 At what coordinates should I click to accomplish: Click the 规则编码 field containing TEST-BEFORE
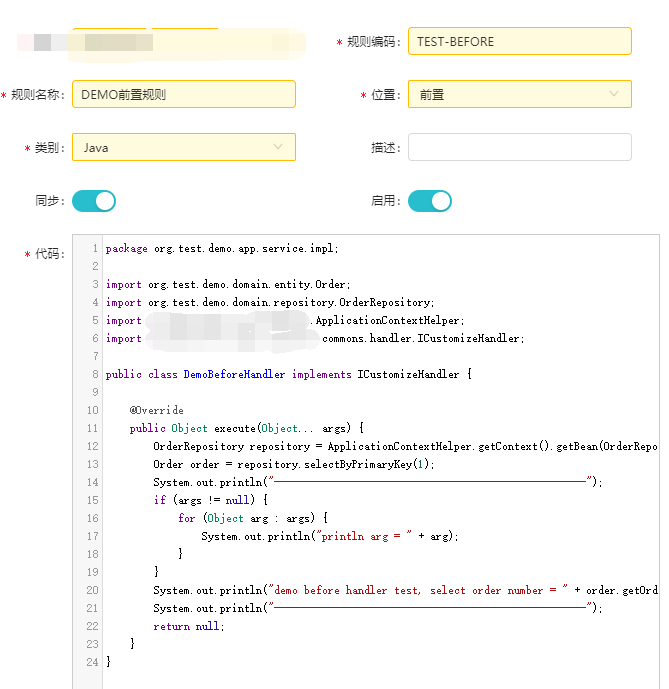pos(520,41)
